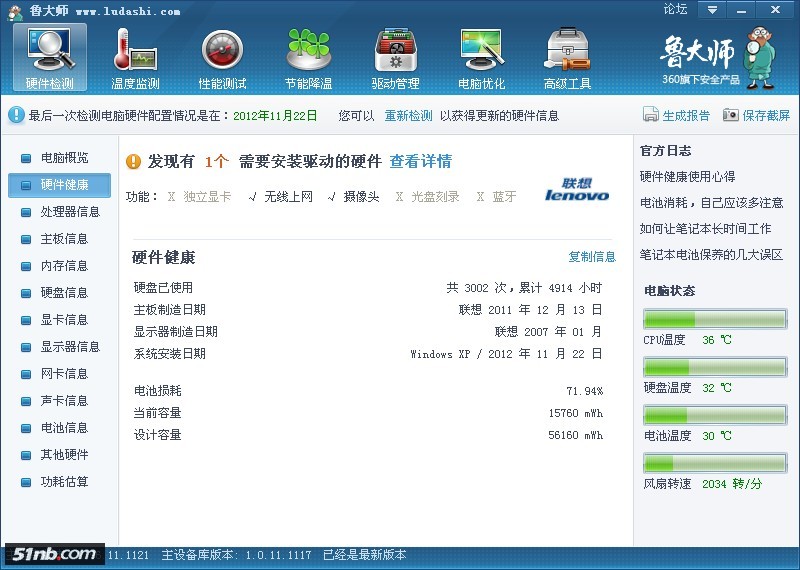Open the 高级工具 advanced tools section
The height and width of the screenshot is (570, 800).
(x=567, y=58)
